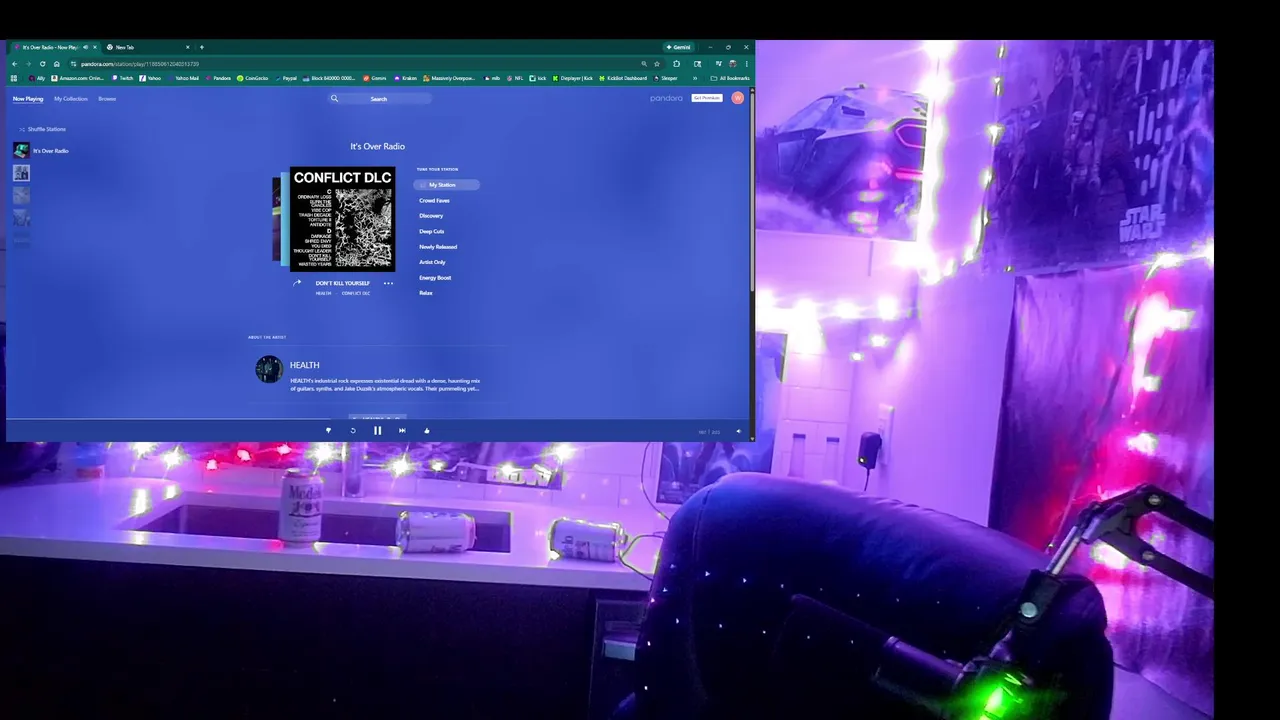
Task: Click the Shuffle Stations icon
Action: click(x=22, y=129)
